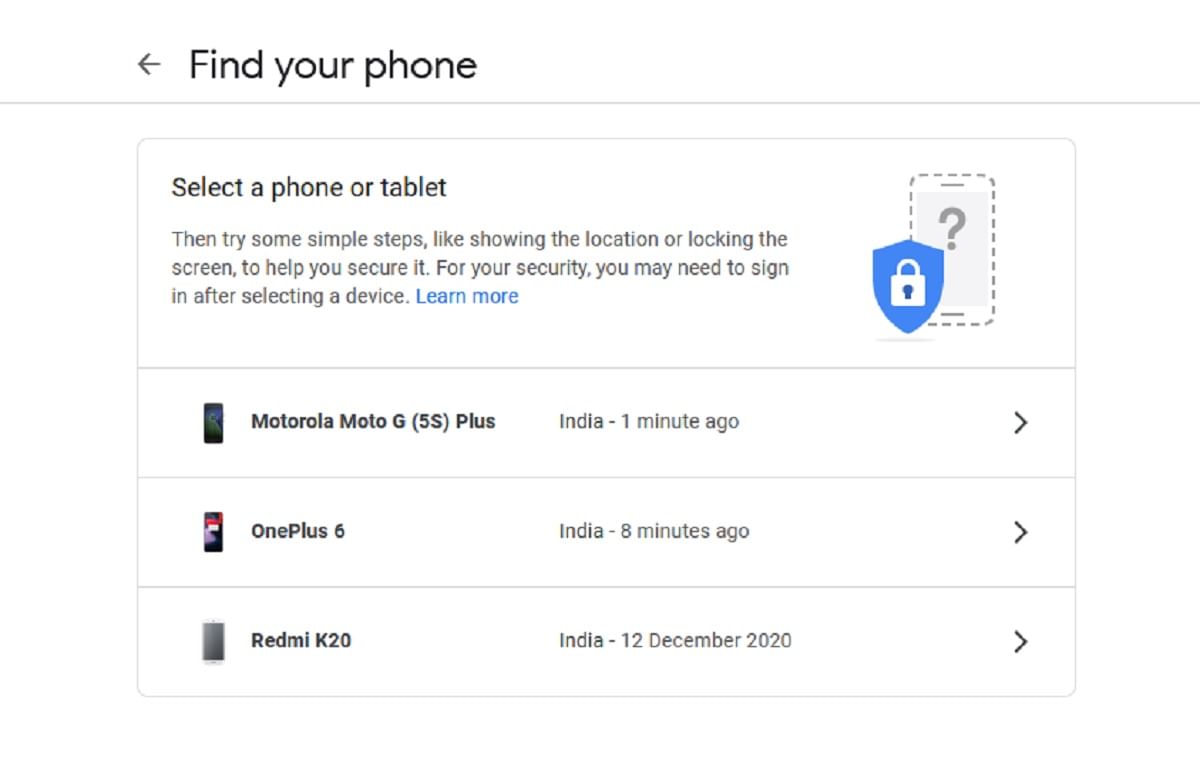Select the OnePlus 6 phone thumbnail icon
This screenshot has width=1200, height=767.
tap(213, 531)
